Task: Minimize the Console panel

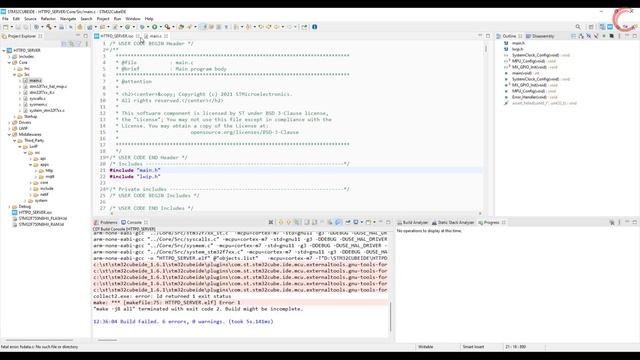Action: [x=380, y=222]
